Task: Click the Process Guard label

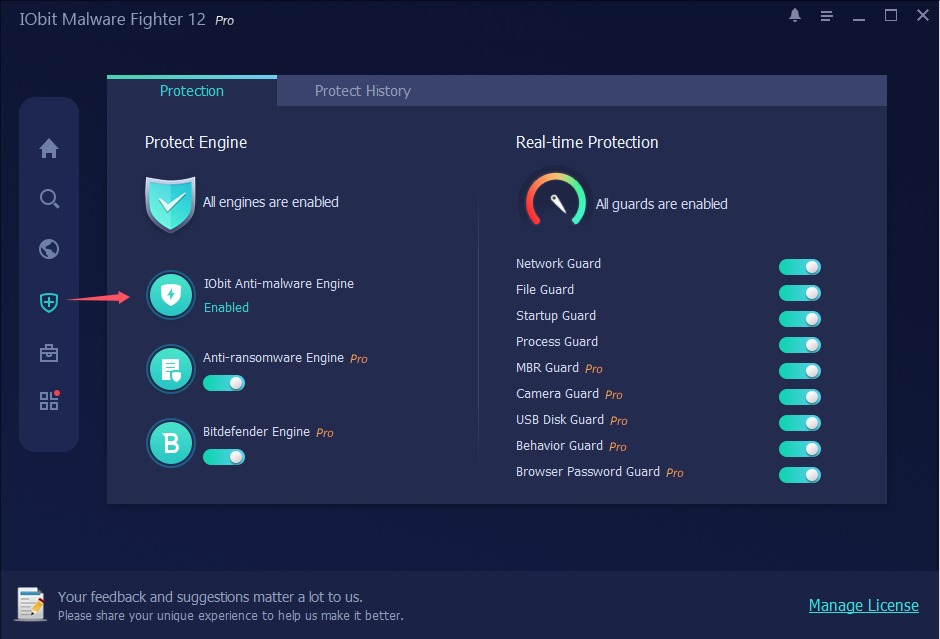Action: pos(557,342)
